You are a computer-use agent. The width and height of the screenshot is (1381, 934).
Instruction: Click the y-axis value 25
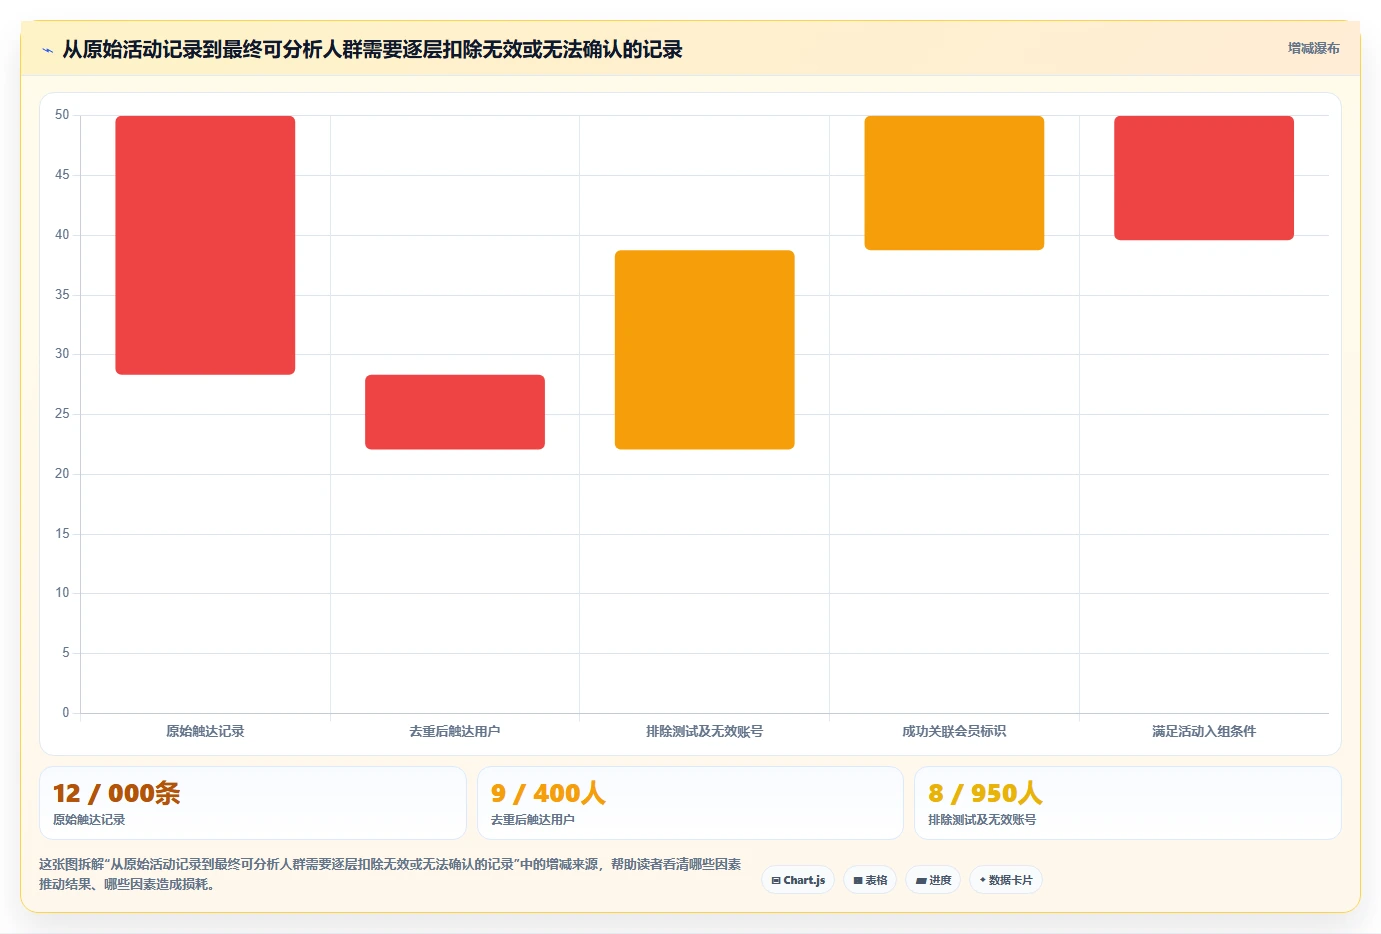click(62, 413)
